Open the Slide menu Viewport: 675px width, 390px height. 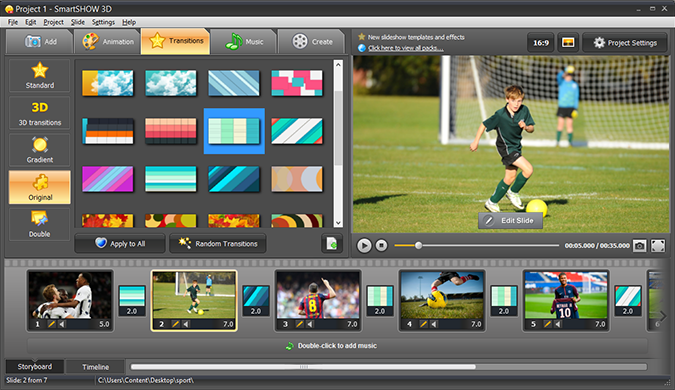pyautogui.click(x=78, y=22)
